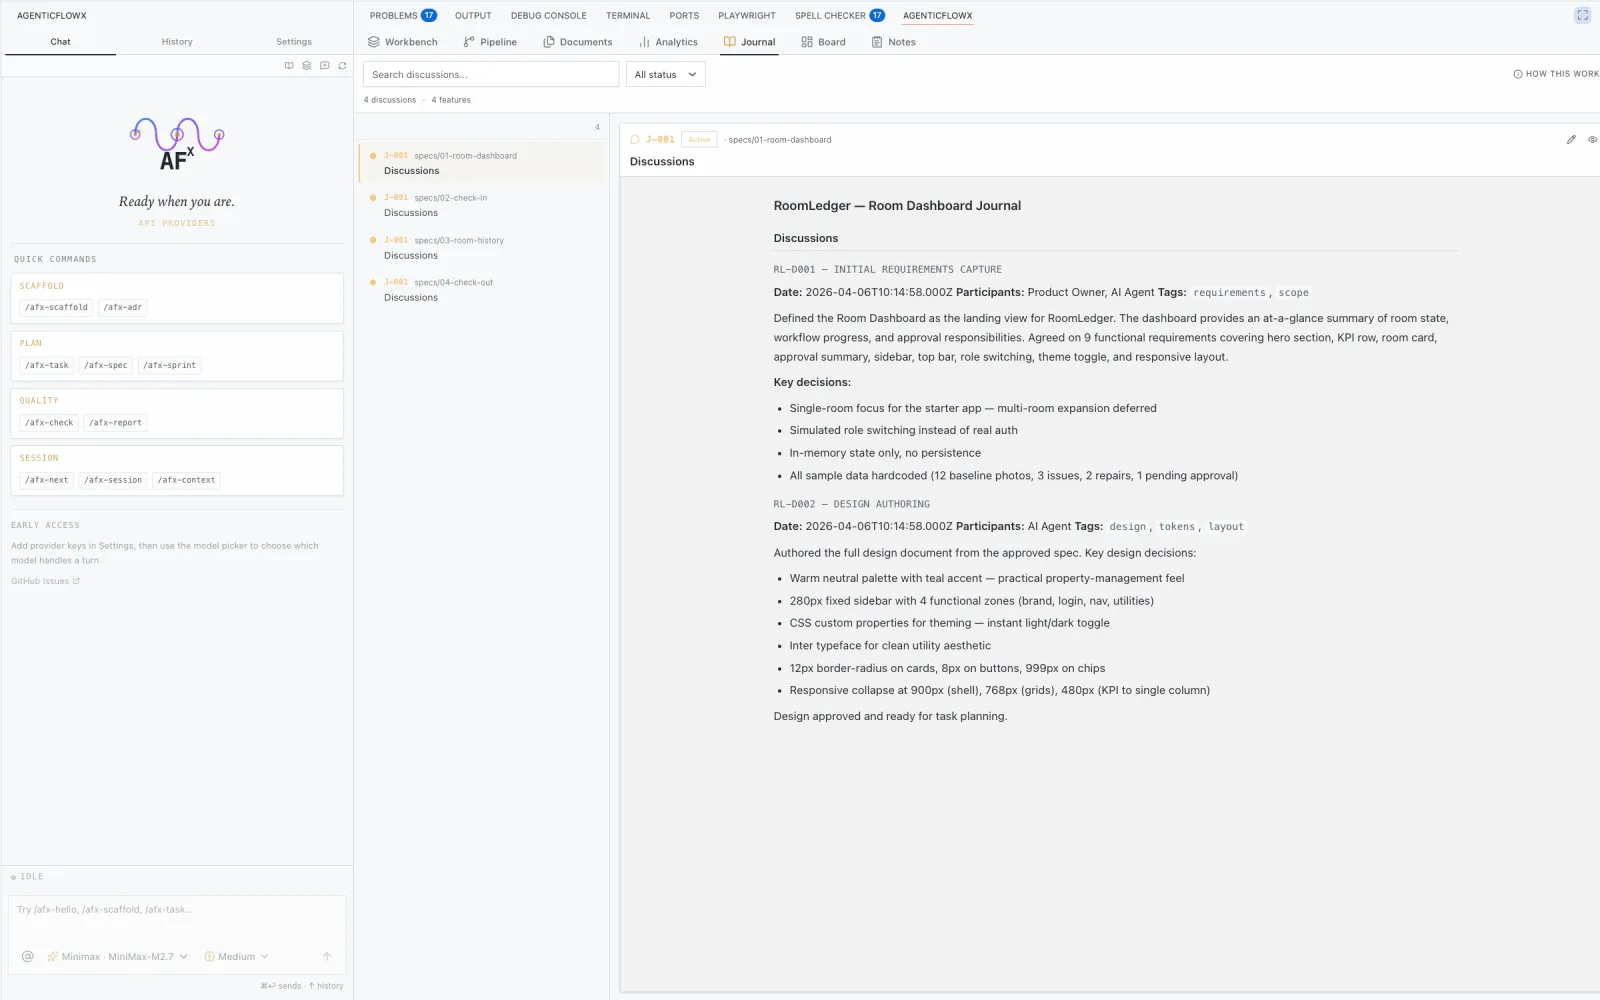Open the Settings tab in sidebar

(294, 42)
